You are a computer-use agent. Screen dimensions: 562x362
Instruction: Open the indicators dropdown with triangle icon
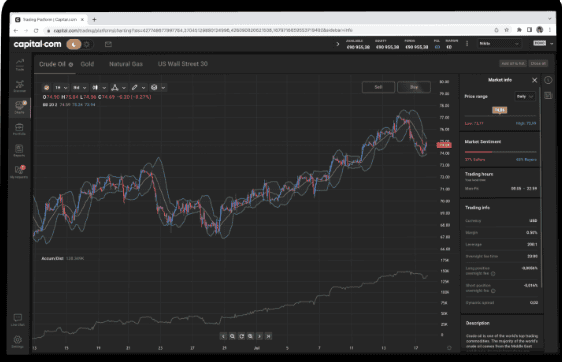tap(118, 87)
